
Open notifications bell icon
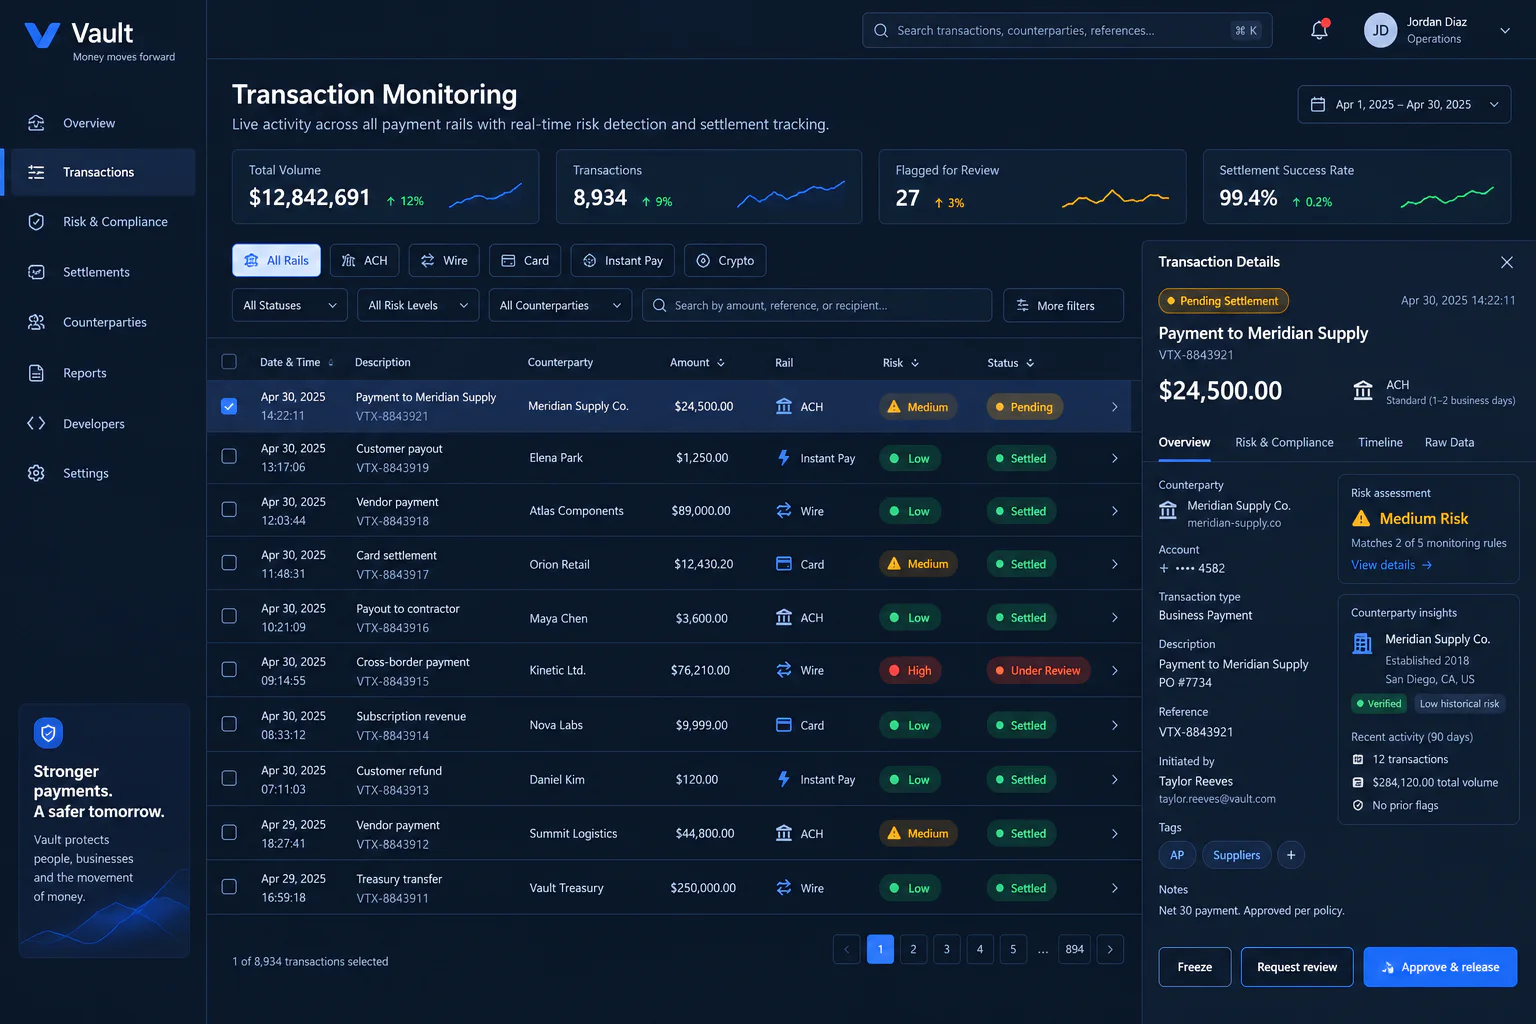click(x=1319, y=30)
